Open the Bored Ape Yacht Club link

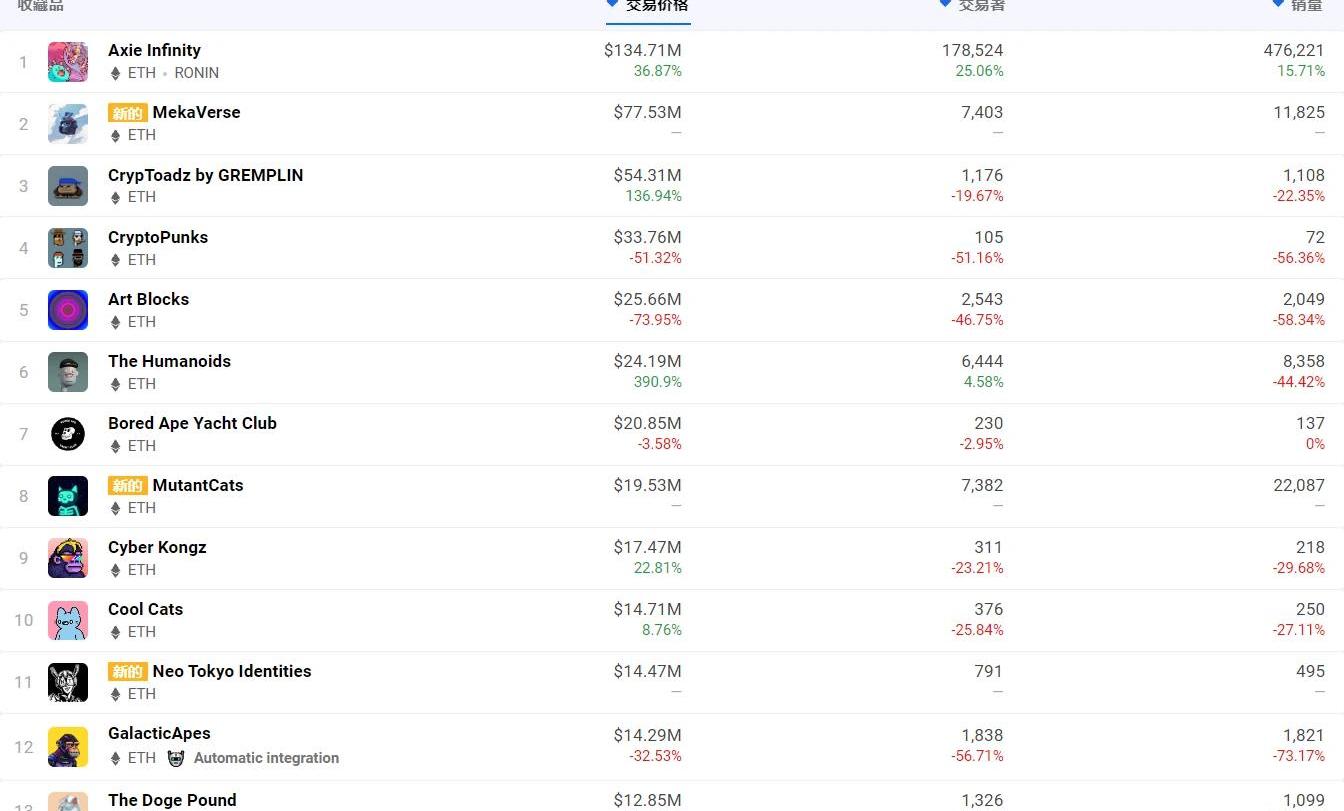[x=192, y=423]
